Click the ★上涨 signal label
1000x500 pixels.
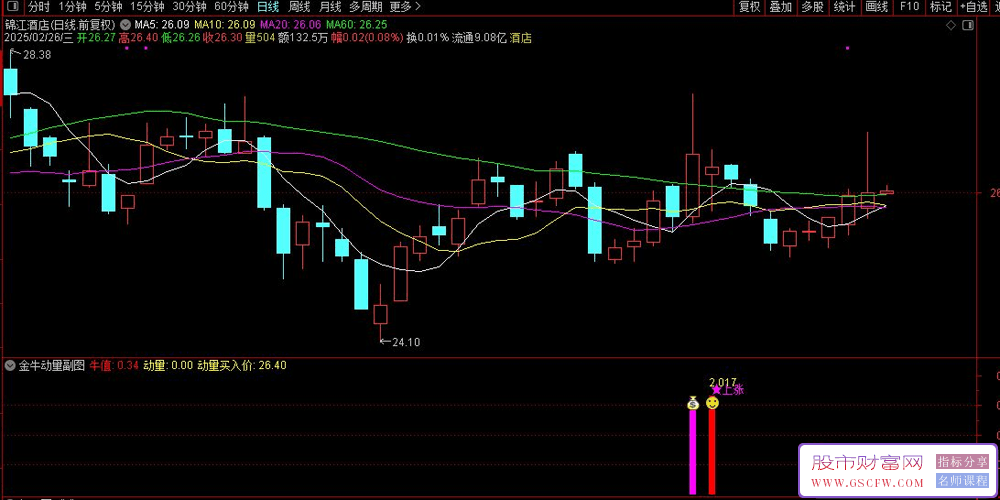point(728,390)
